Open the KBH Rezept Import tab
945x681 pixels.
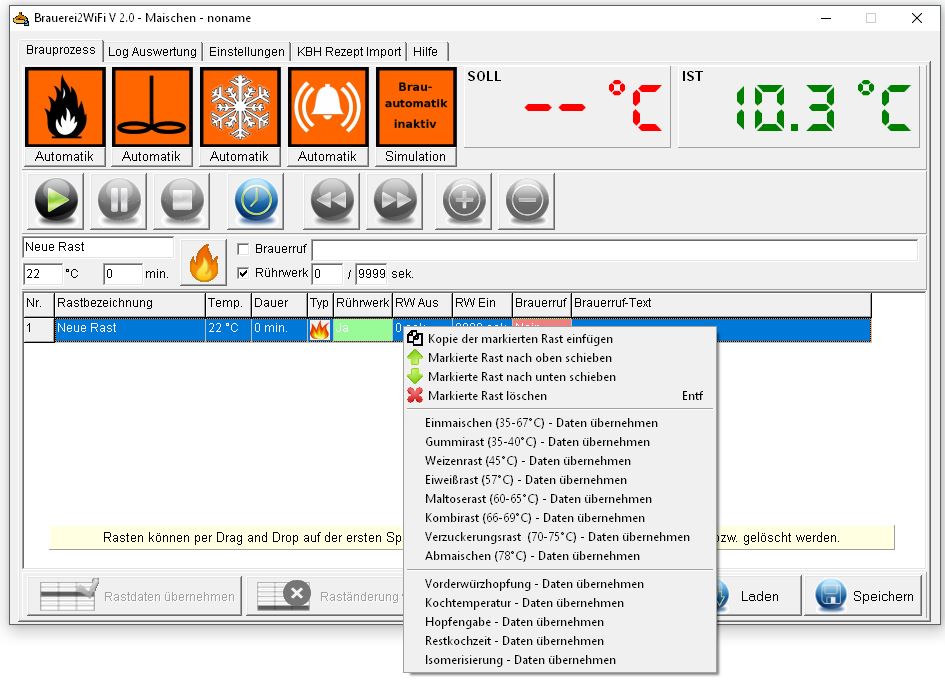point(349,51)
